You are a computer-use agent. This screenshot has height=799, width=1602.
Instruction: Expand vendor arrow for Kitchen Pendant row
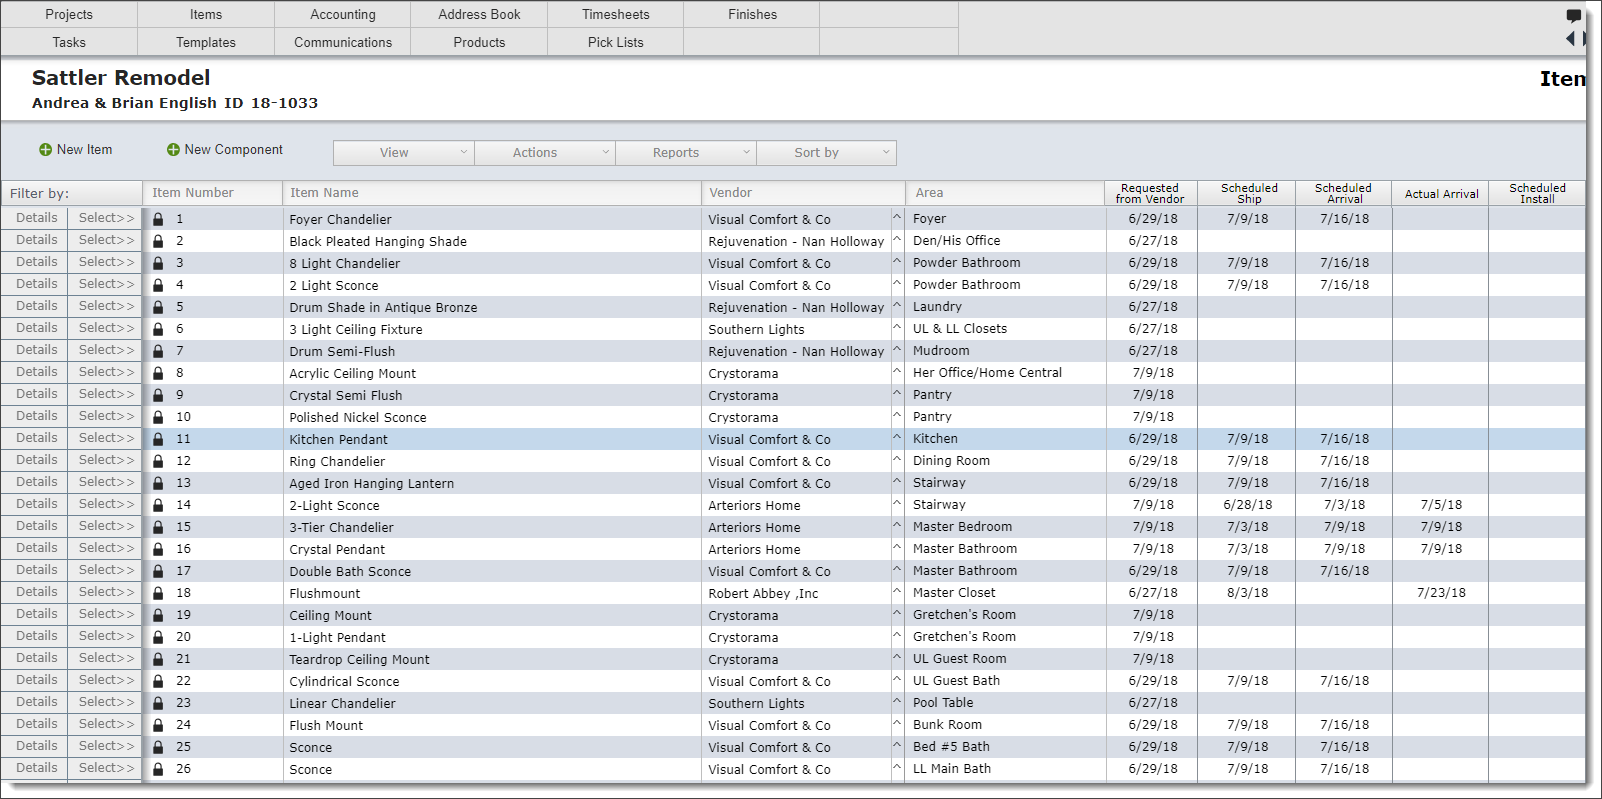click(897, 437)
